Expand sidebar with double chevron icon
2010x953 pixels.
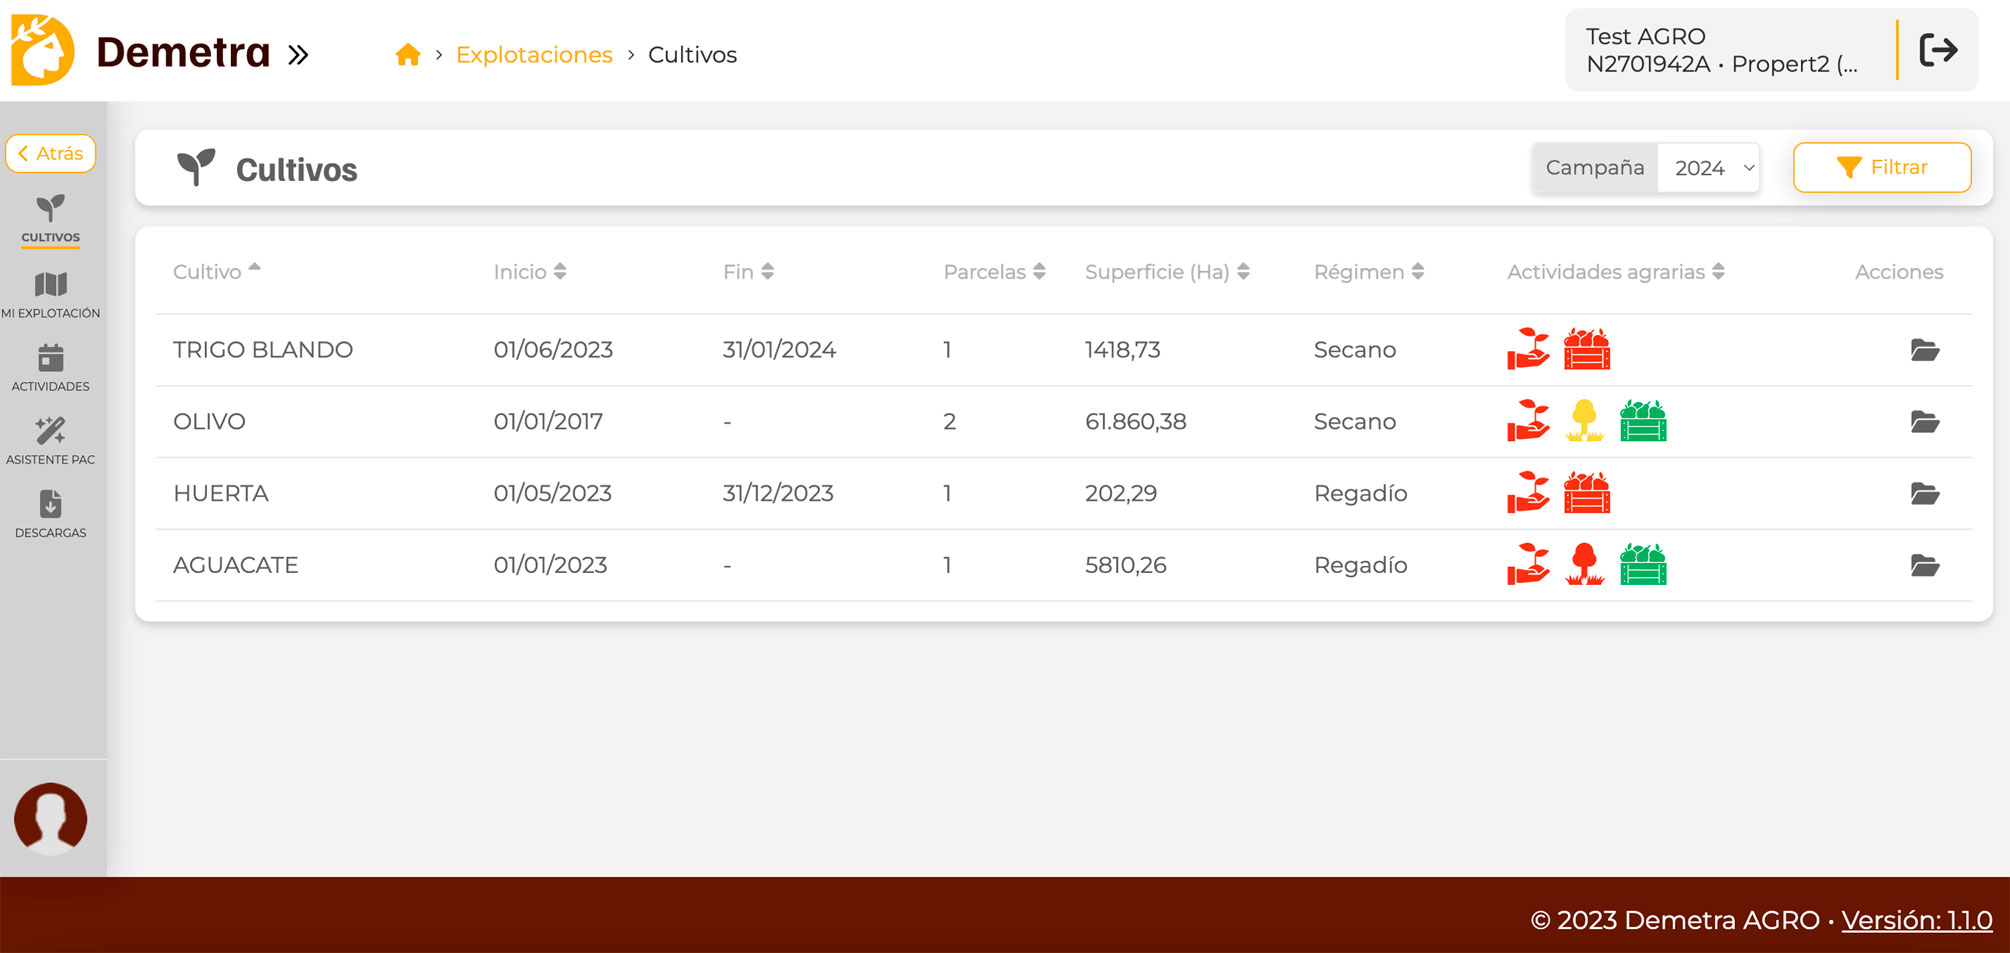pyautogui.click(x=298, y=55)
